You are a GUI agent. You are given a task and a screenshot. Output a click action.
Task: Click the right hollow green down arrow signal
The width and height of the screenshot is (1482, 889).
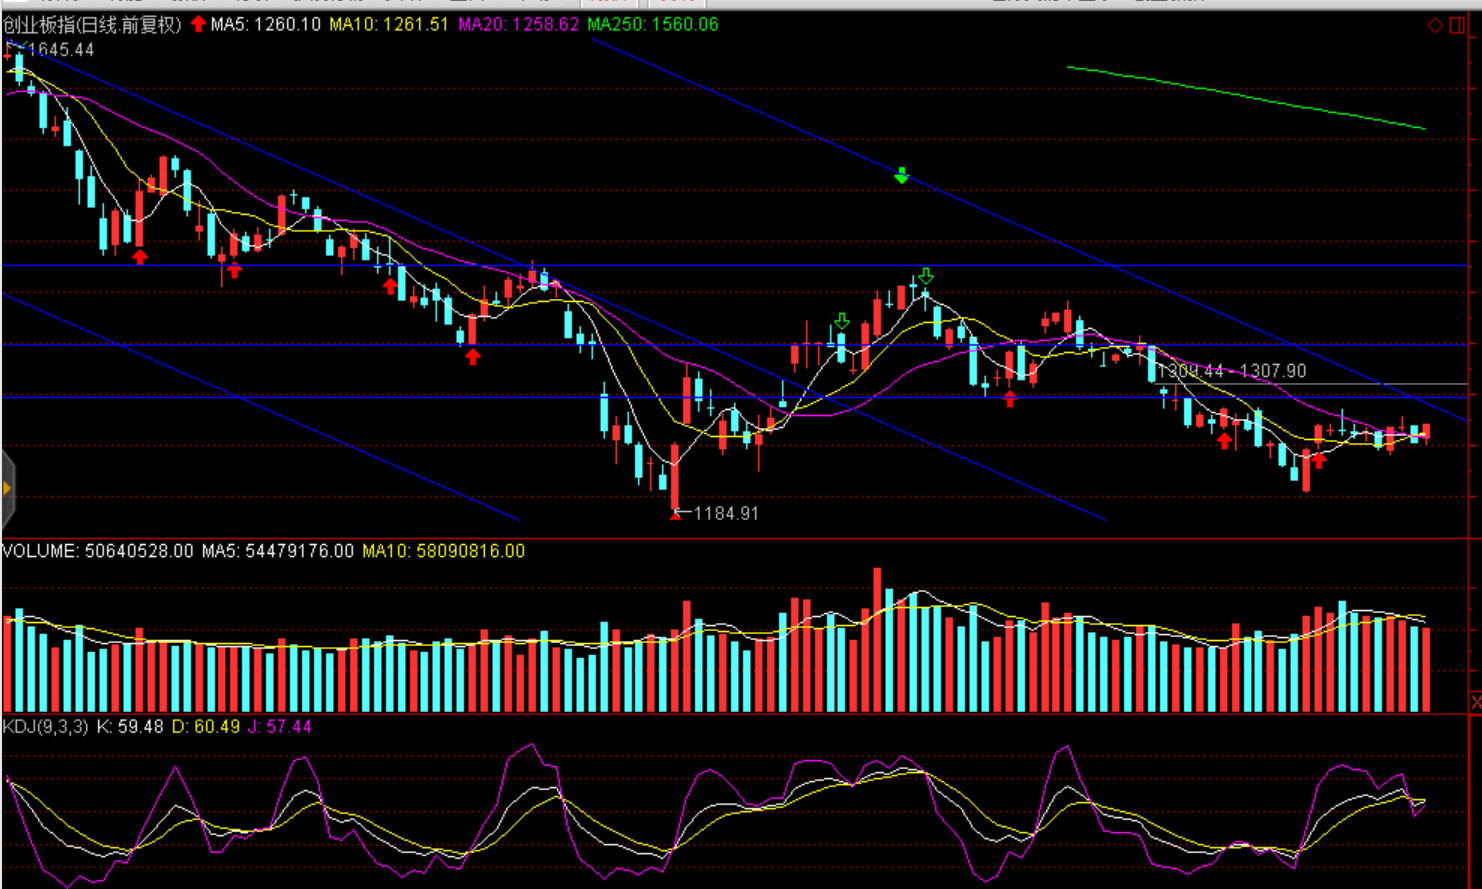tap(926, 276)
